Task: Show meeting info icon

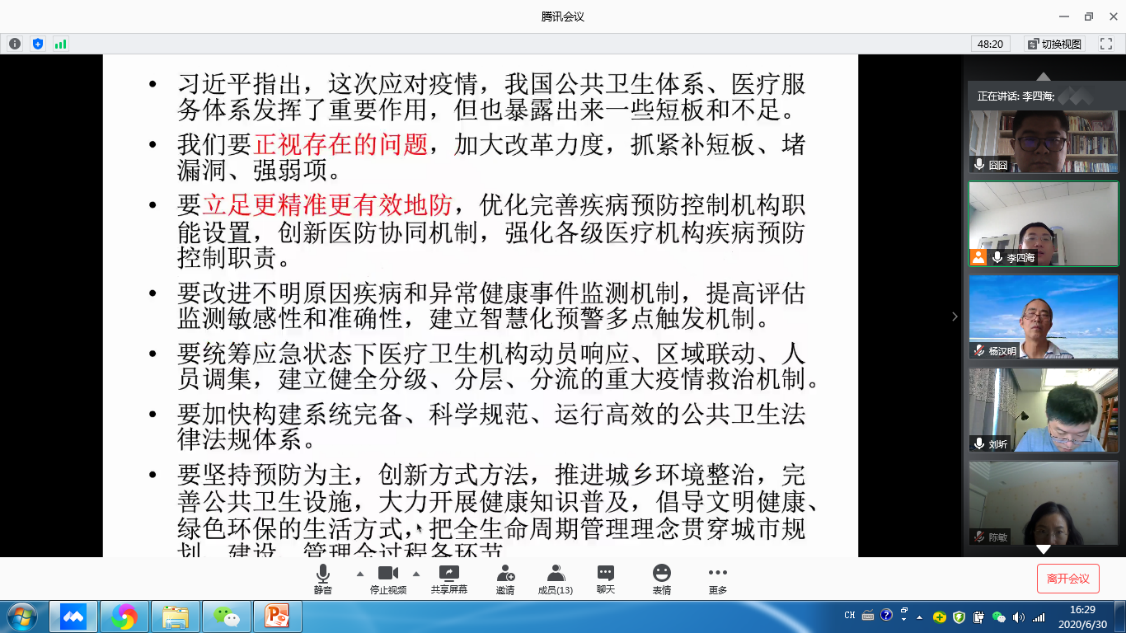Action: coord(15,44)
